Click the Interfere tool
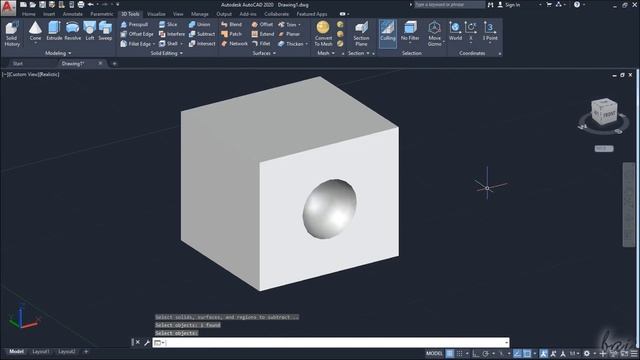 (x=172, y=34)
